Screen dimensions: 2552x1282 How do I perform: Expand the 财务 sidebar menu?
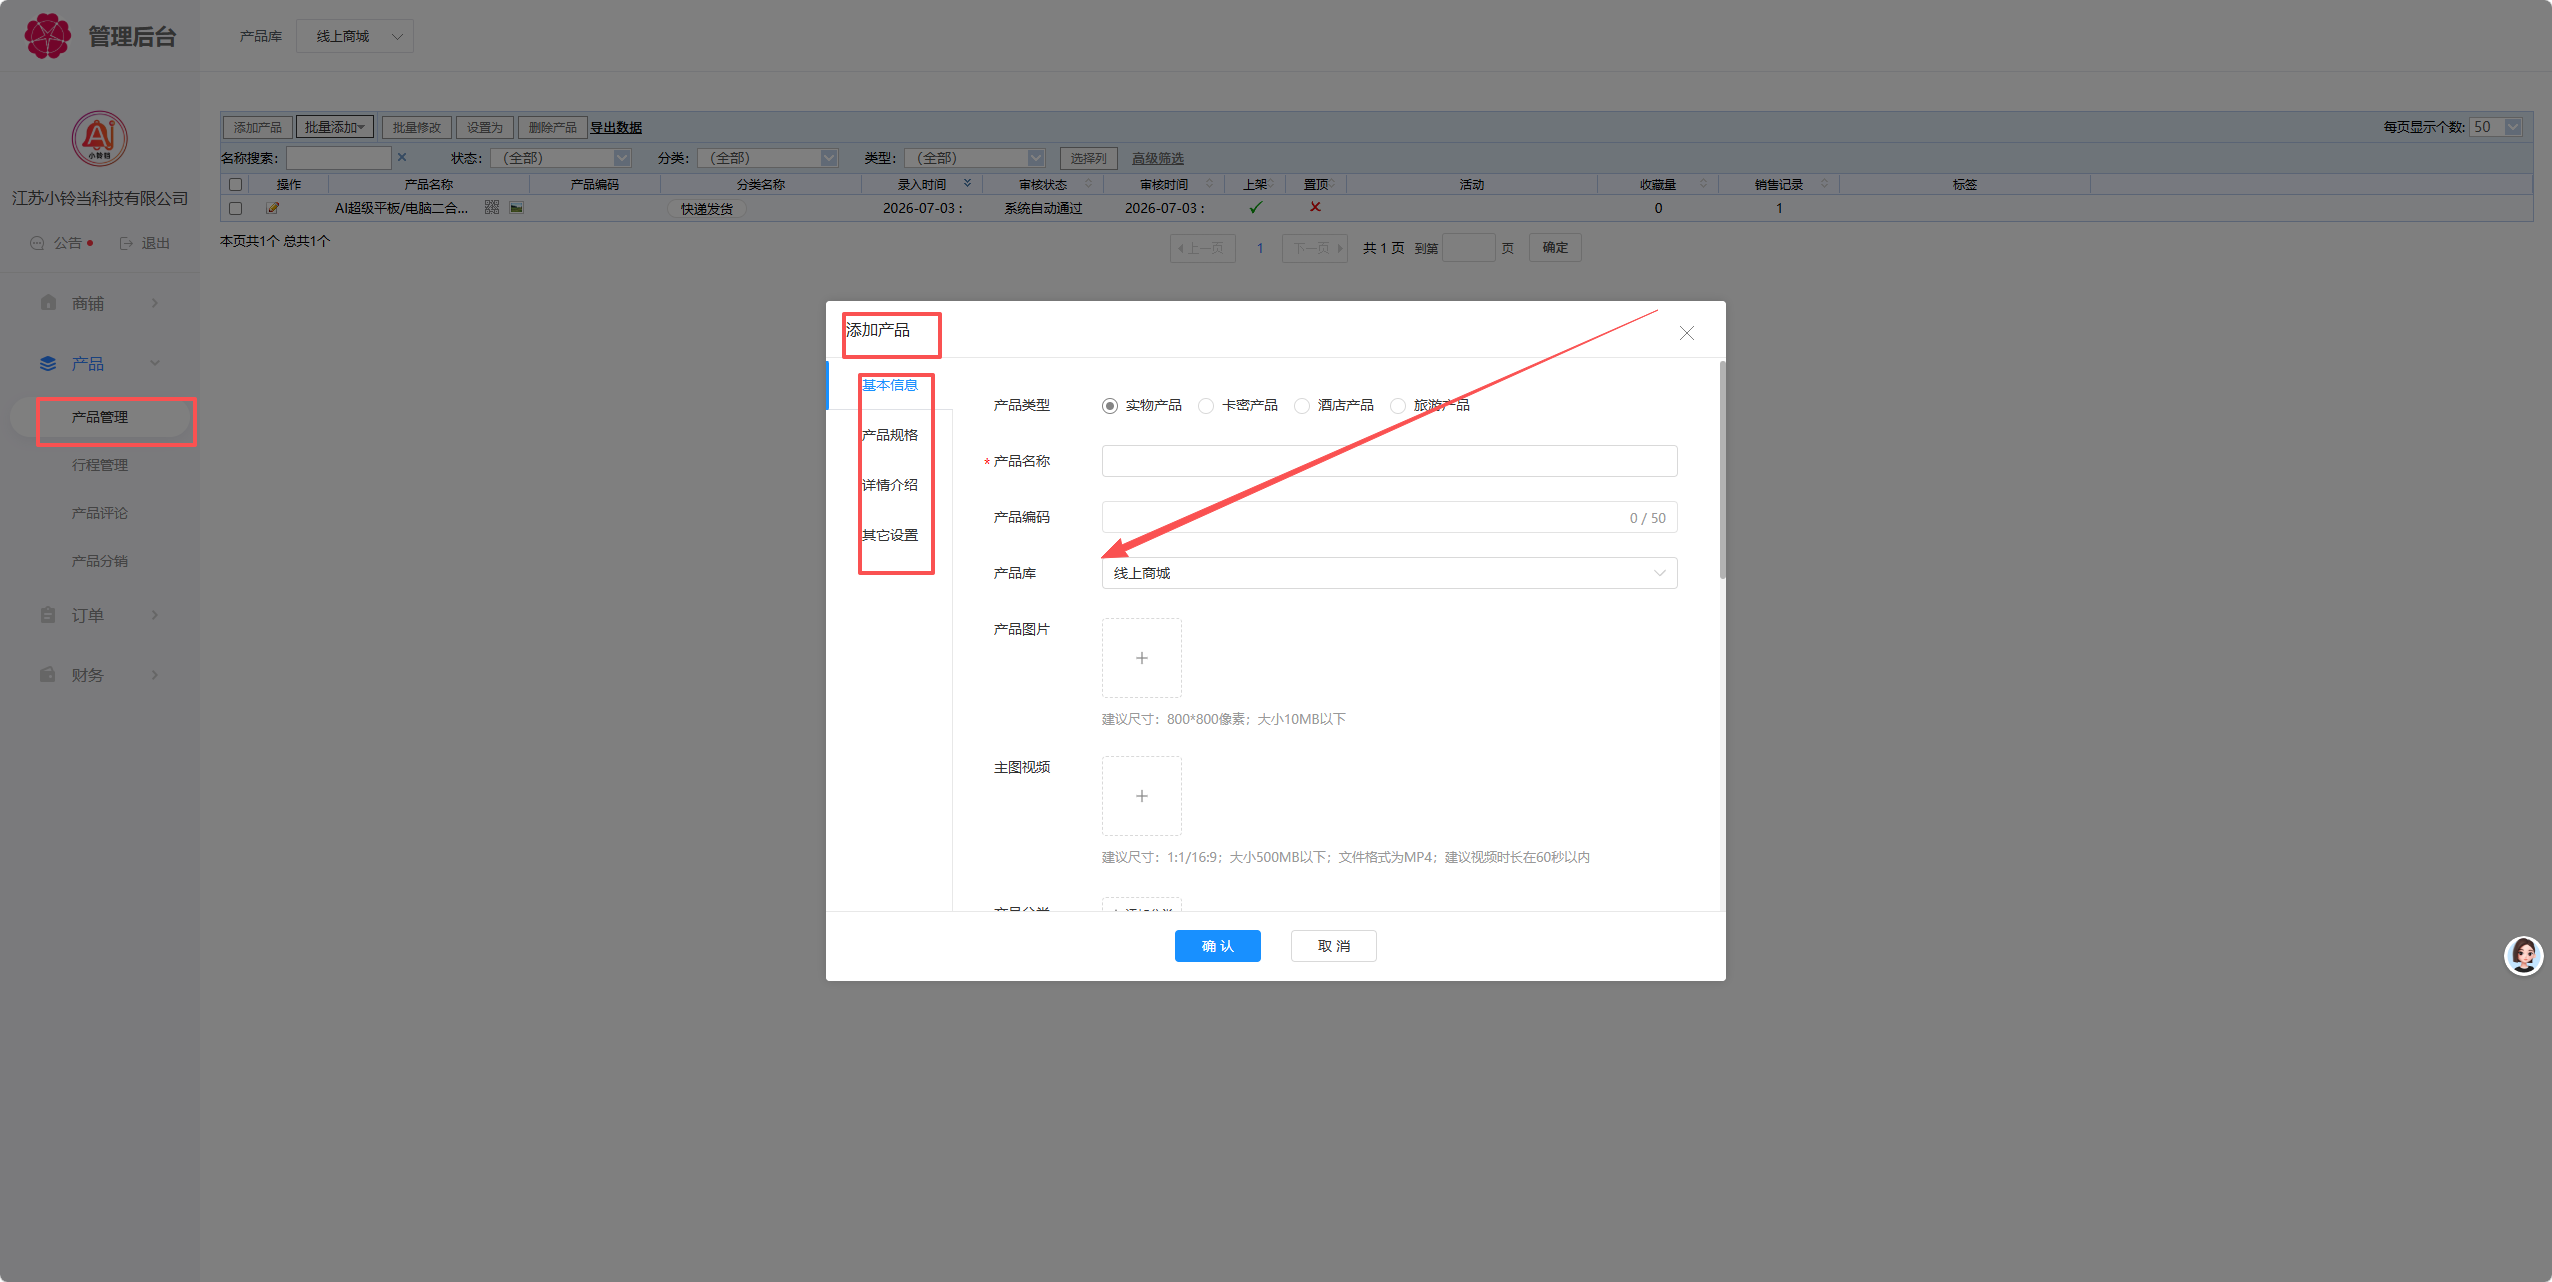pos(100,675)
